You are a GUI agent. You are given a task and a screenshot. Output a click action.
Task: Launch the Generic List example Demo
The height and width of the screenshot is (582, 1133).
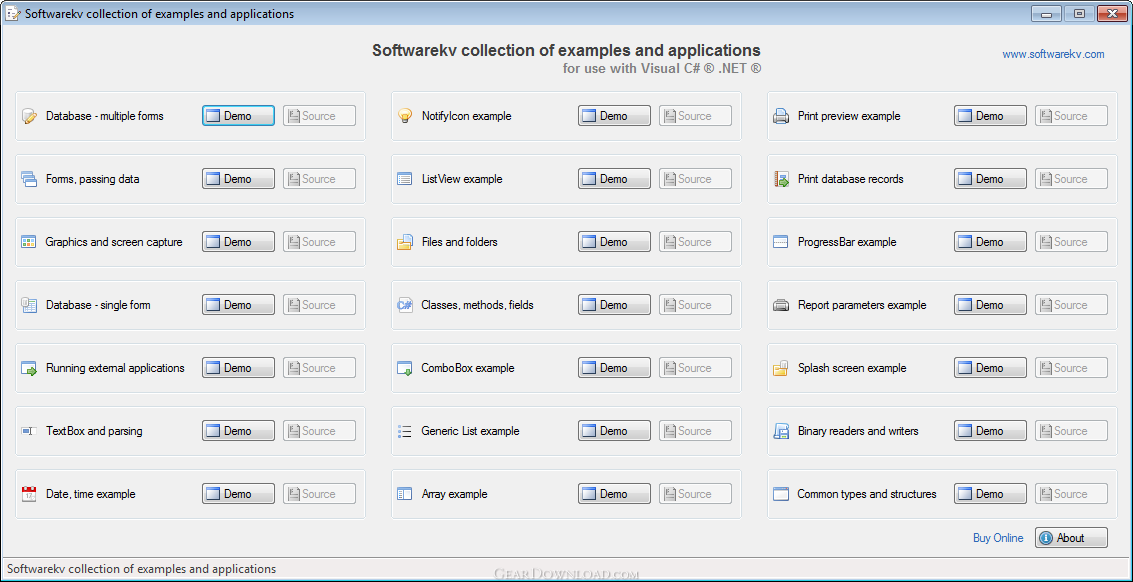[614, 431]
